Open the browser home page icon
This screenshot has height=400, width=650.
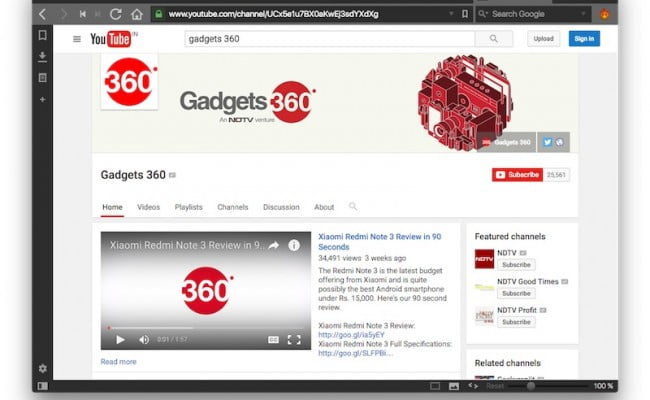coord(137,15)
